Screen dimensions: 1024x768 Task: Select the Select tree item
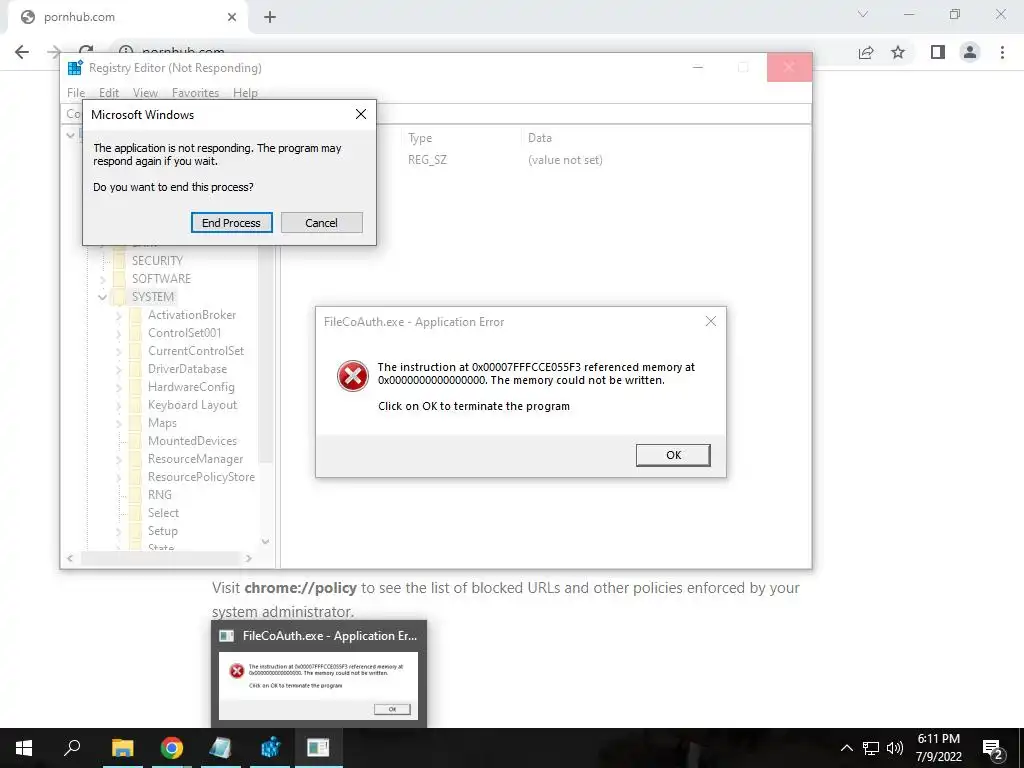pos(163,513)
